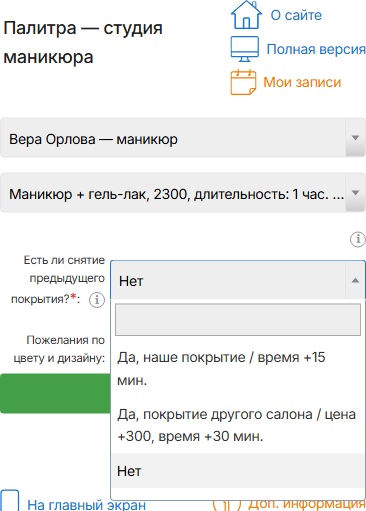Click the up arrow of the coating dropdown
Screen dimensions: 366x511
355,280
